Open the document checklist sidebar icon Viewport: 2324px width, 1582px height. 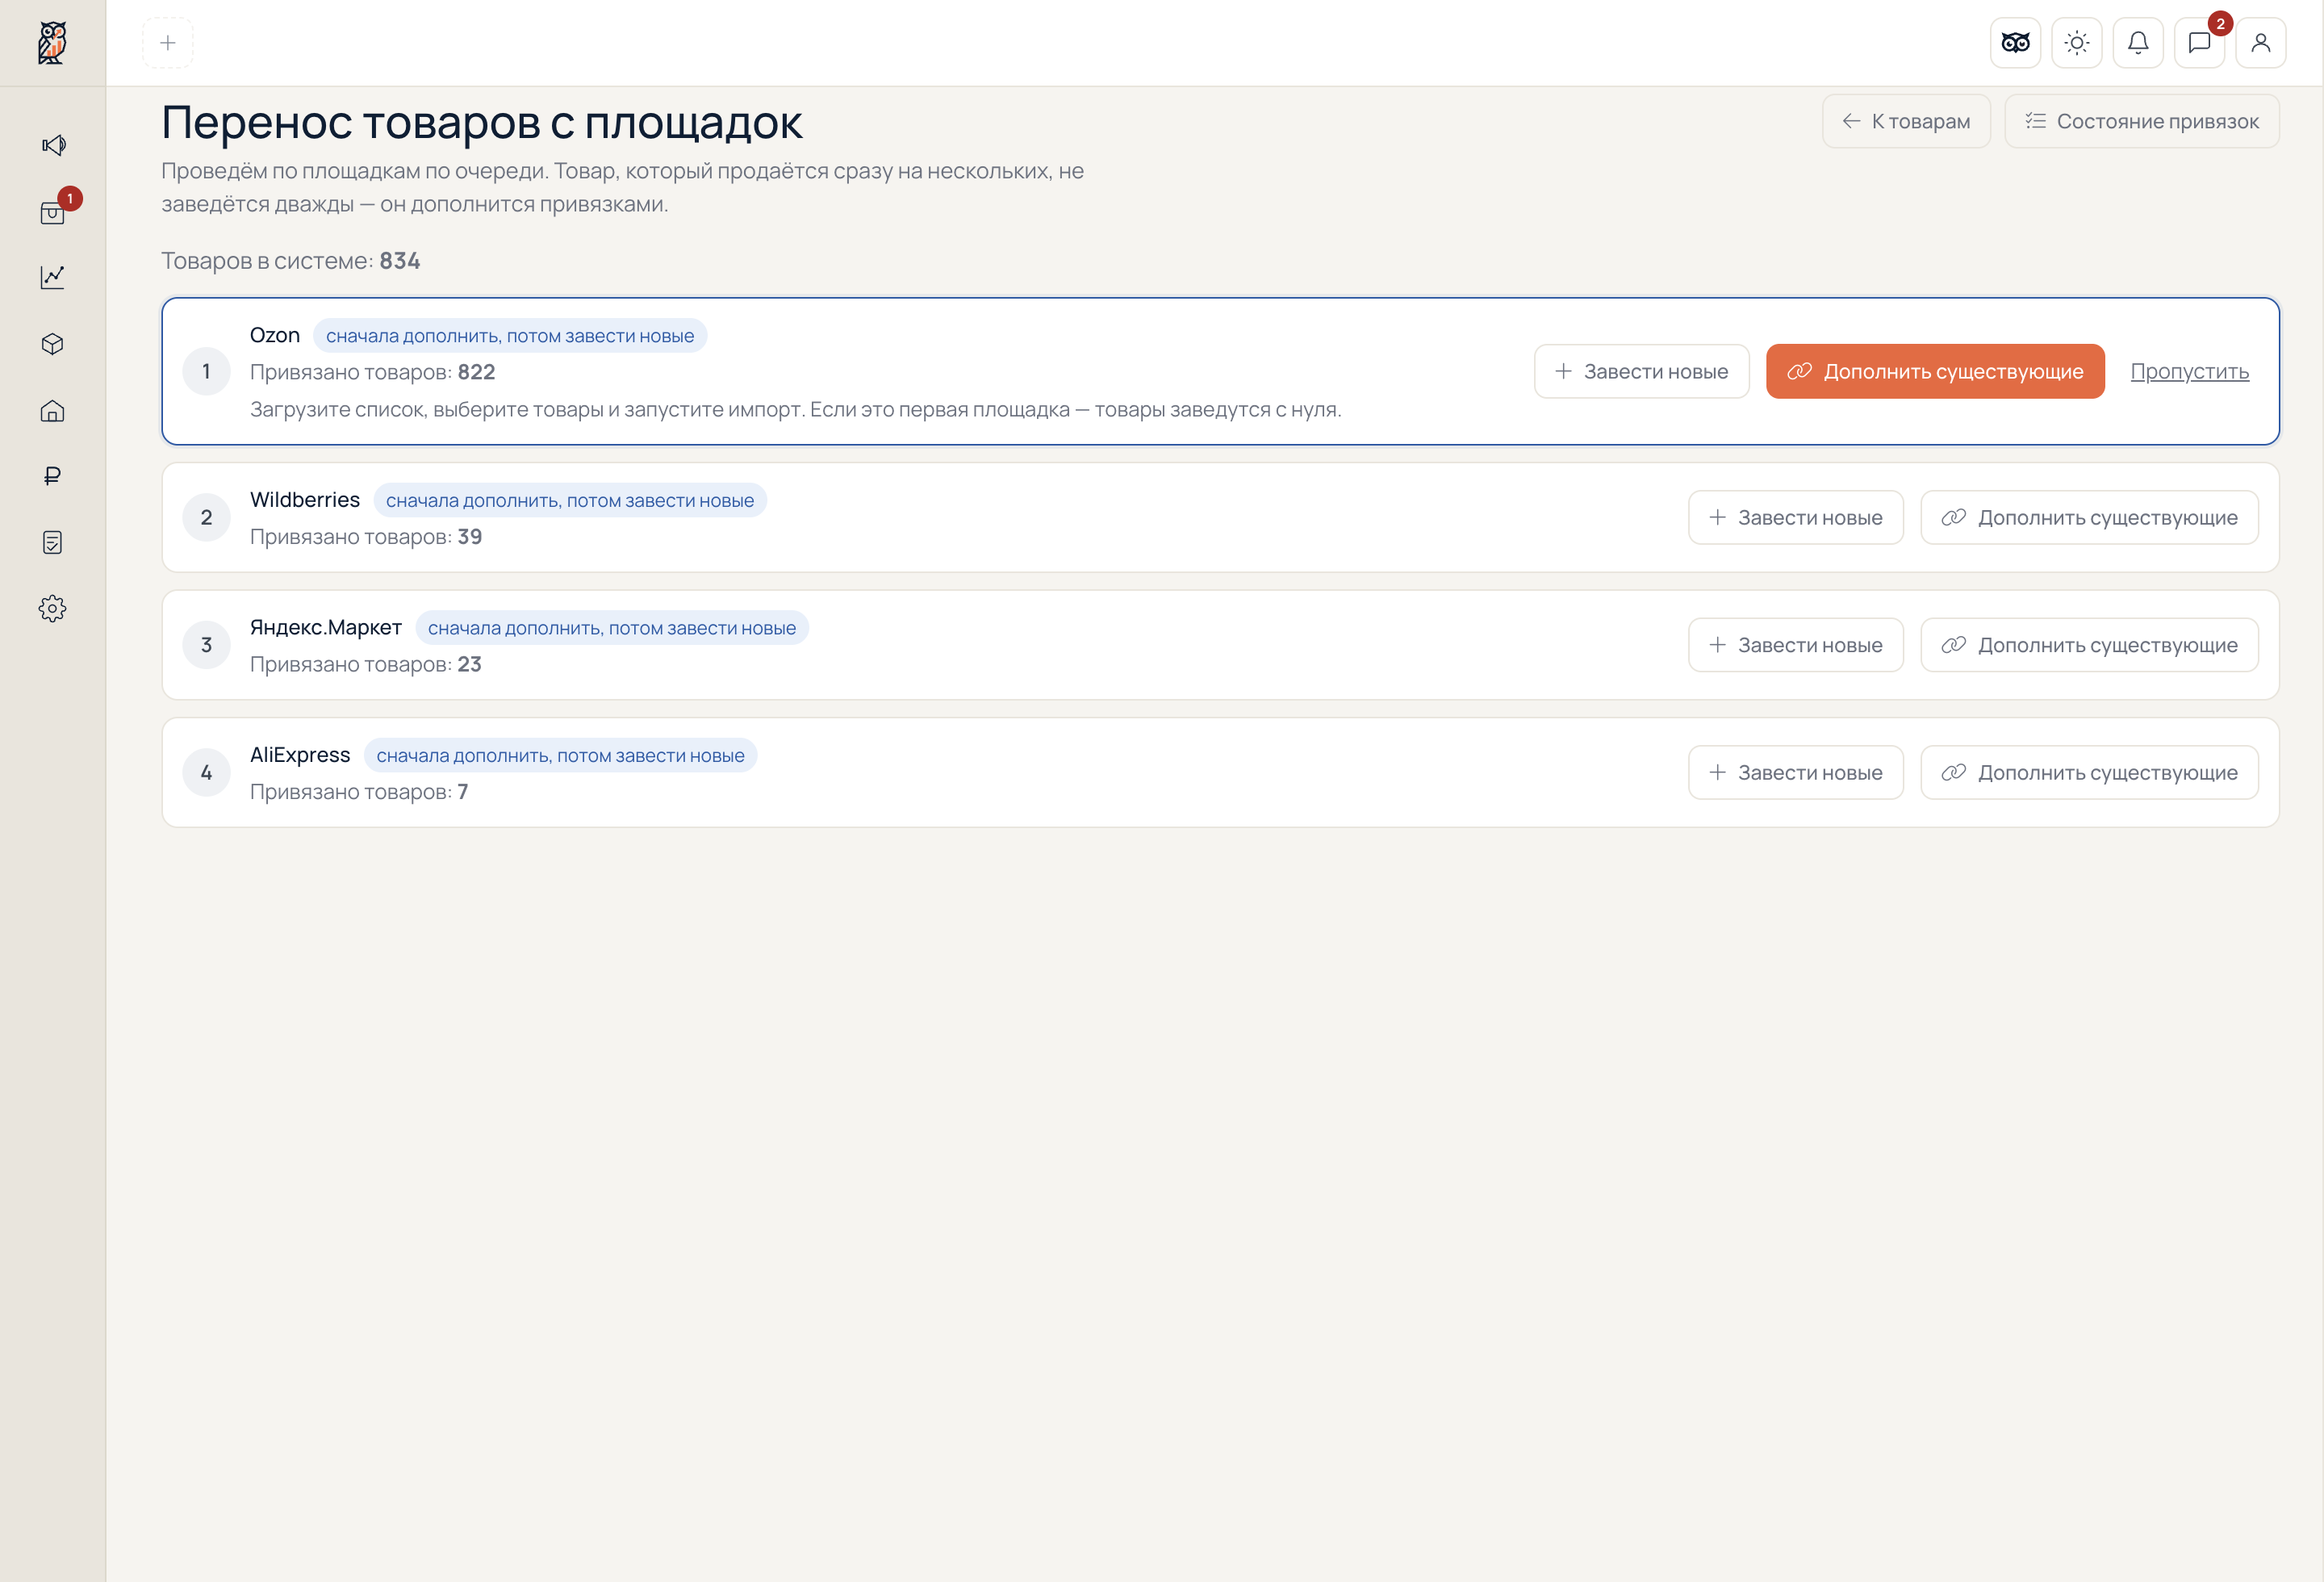pos(53,542)
